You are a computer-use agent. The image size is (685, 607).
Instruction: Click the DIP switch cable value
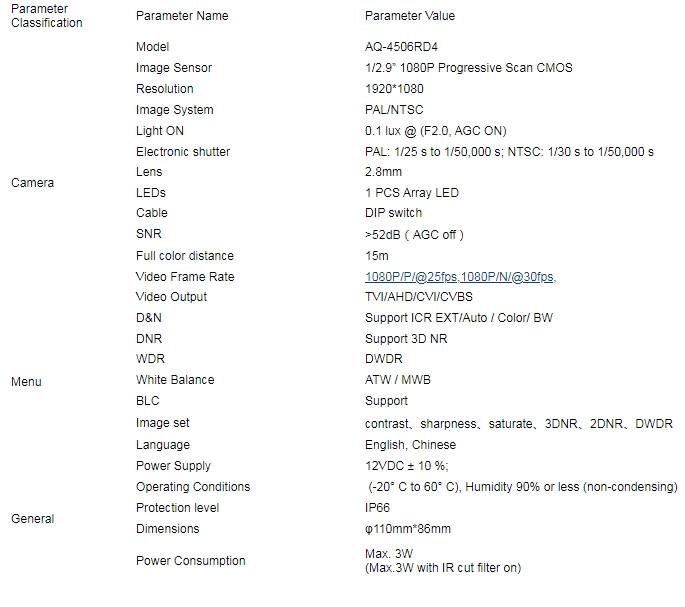tap(393, 213)
